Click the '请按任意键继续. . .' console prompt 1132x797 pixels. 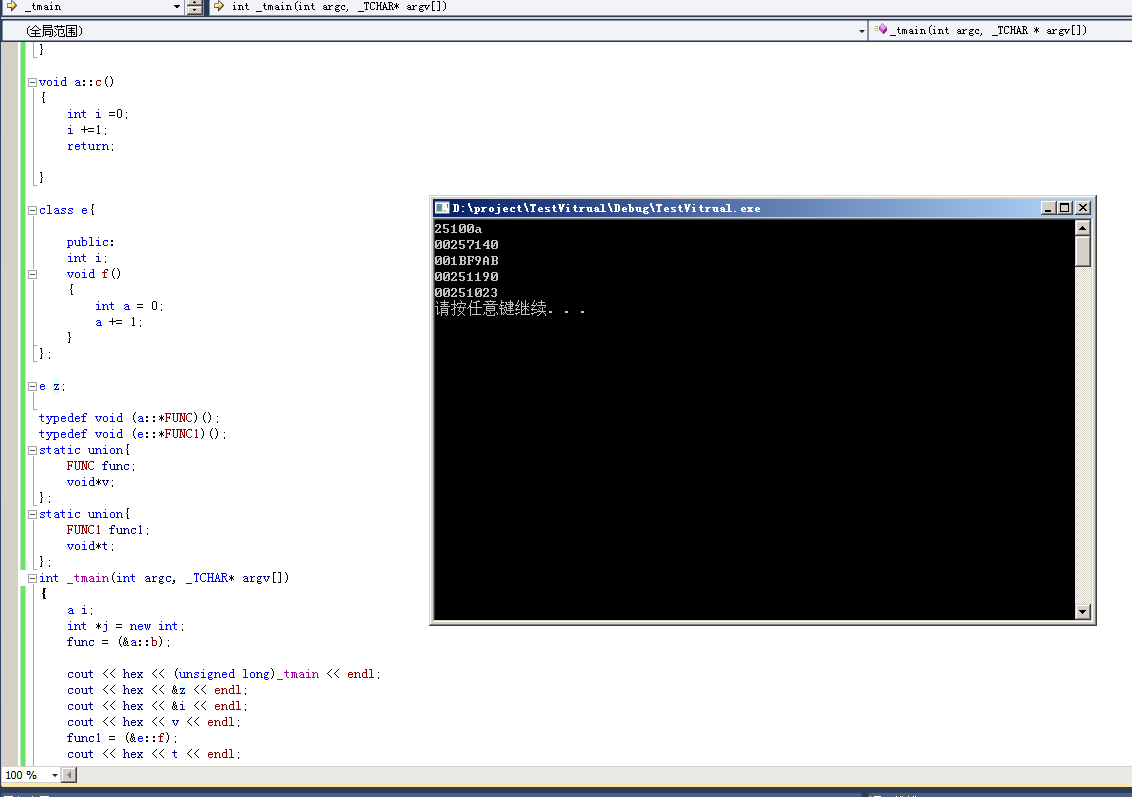[510, 309]
